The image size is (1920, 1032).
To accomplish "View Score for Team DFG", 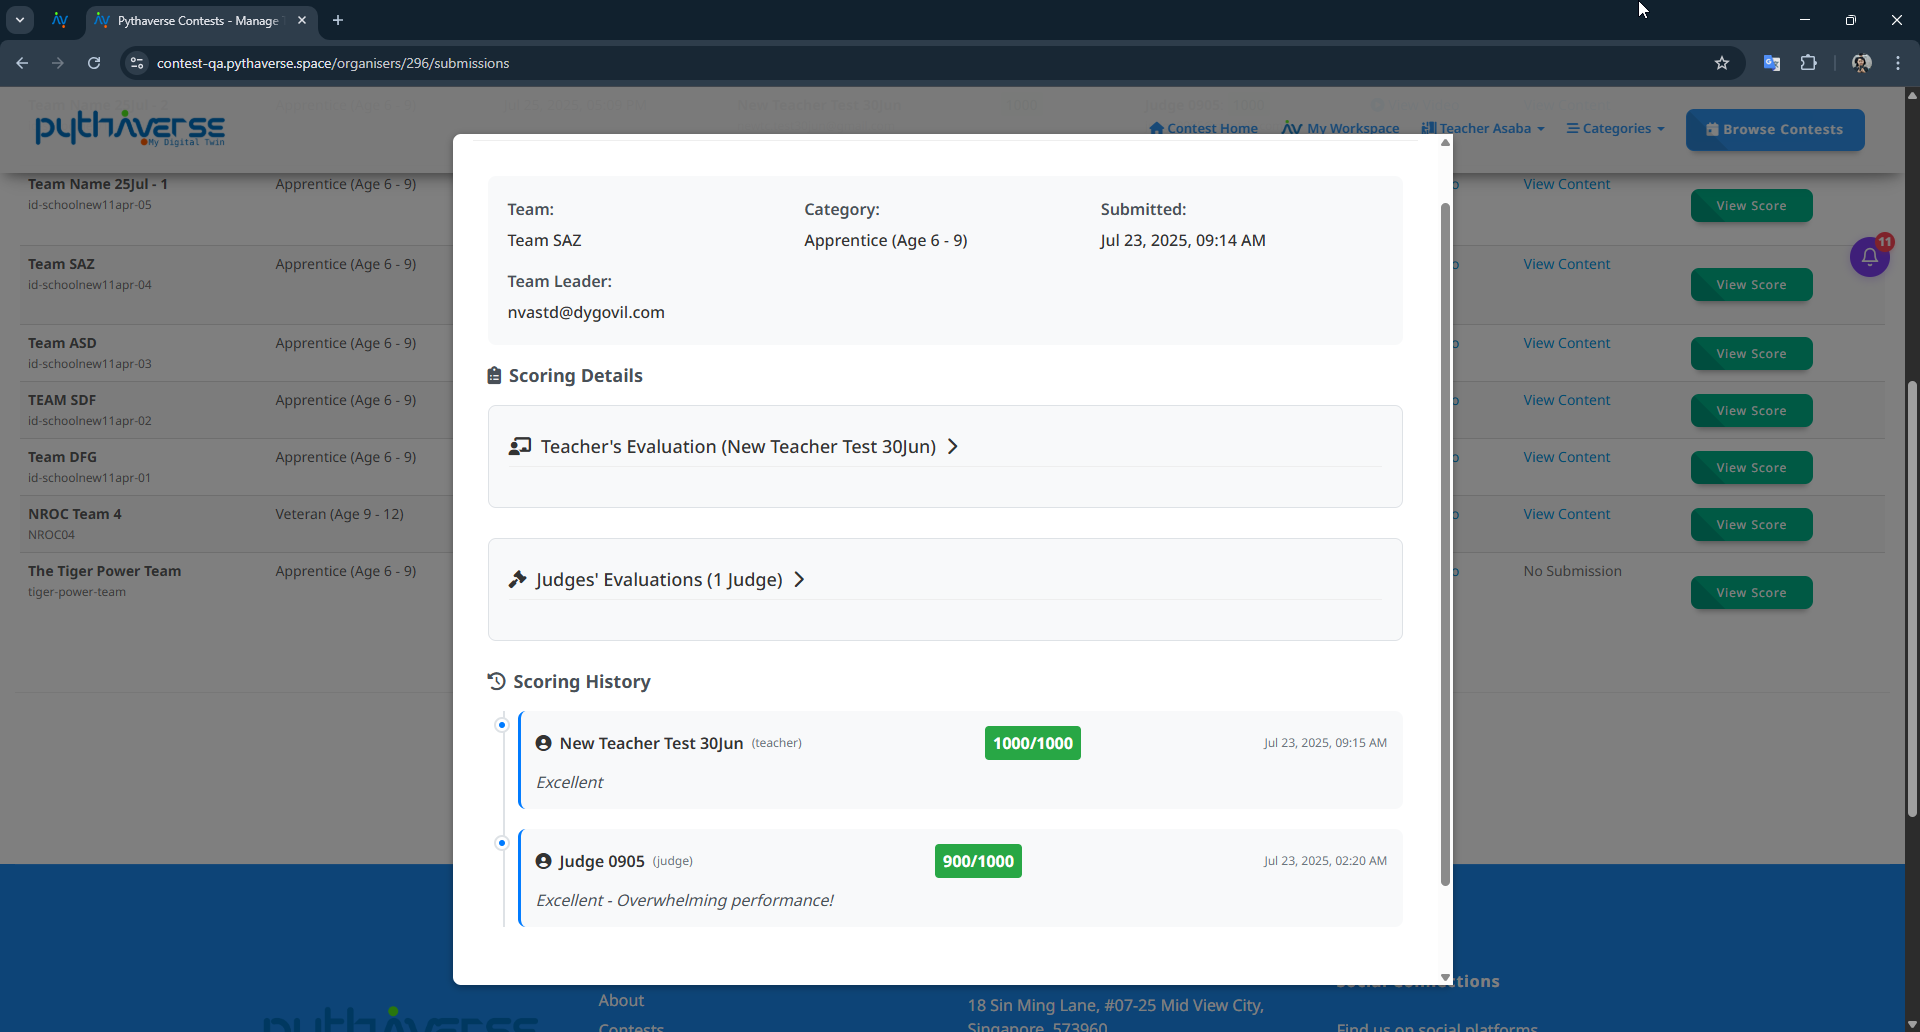I will (x=1751, y=468).
